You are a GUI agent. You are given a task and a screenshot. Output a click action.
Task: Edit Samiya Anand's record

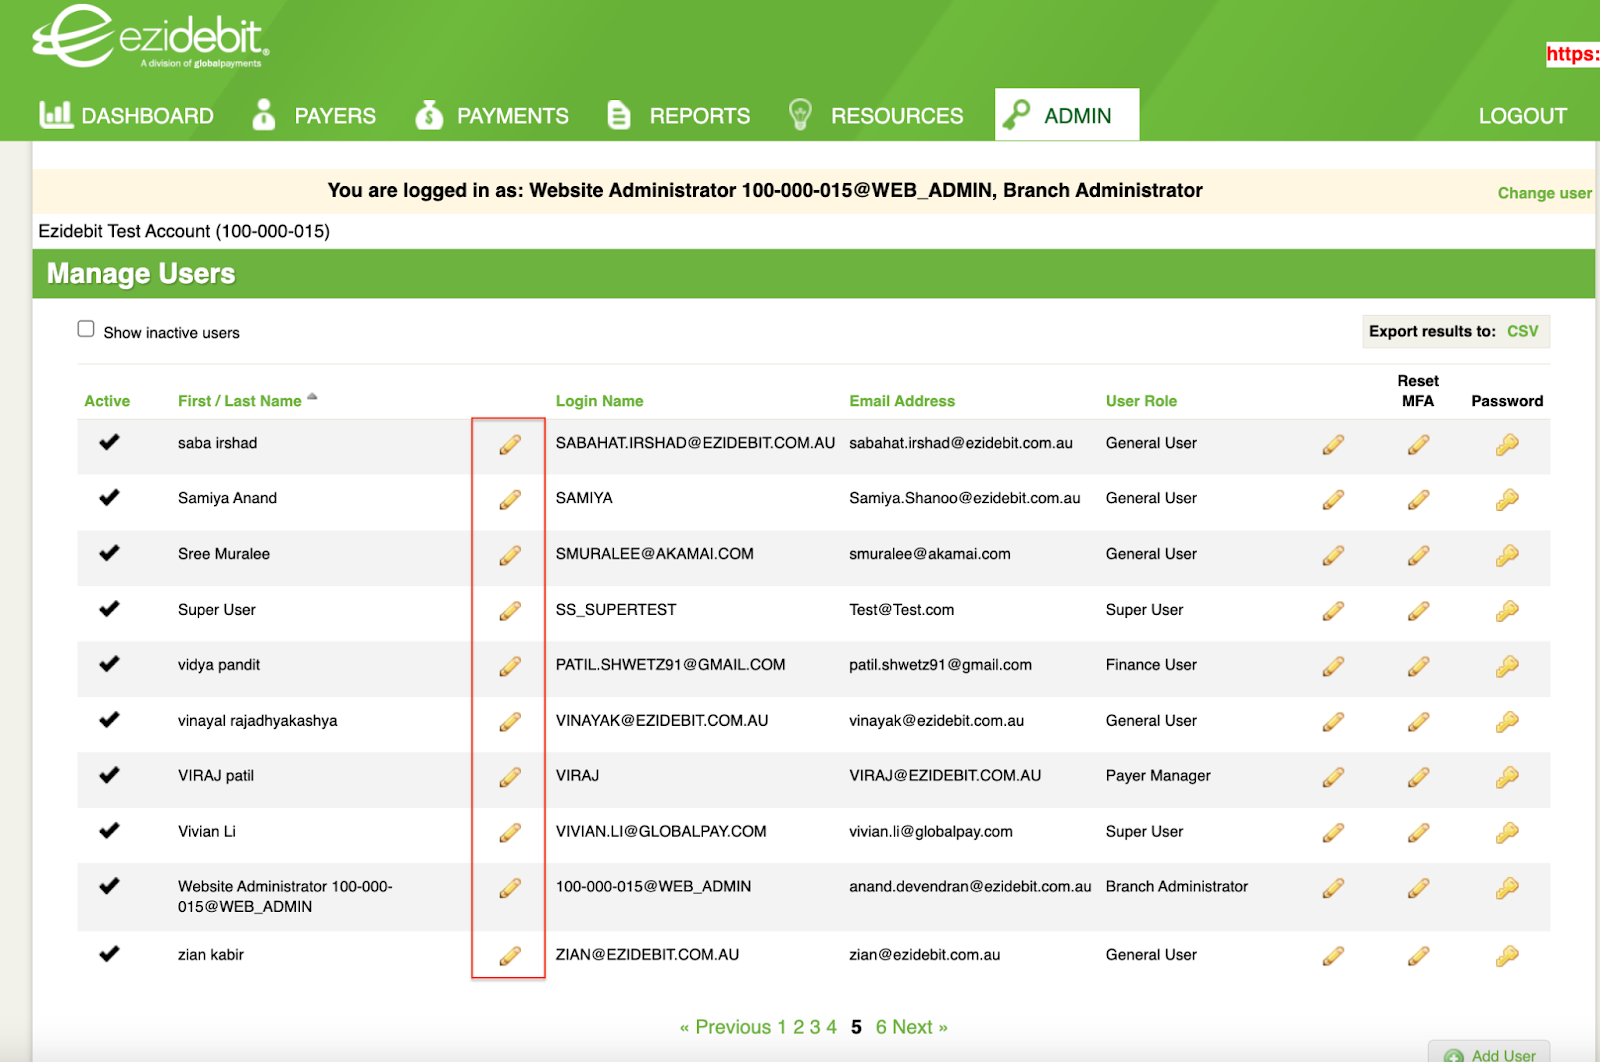(510, 500)
